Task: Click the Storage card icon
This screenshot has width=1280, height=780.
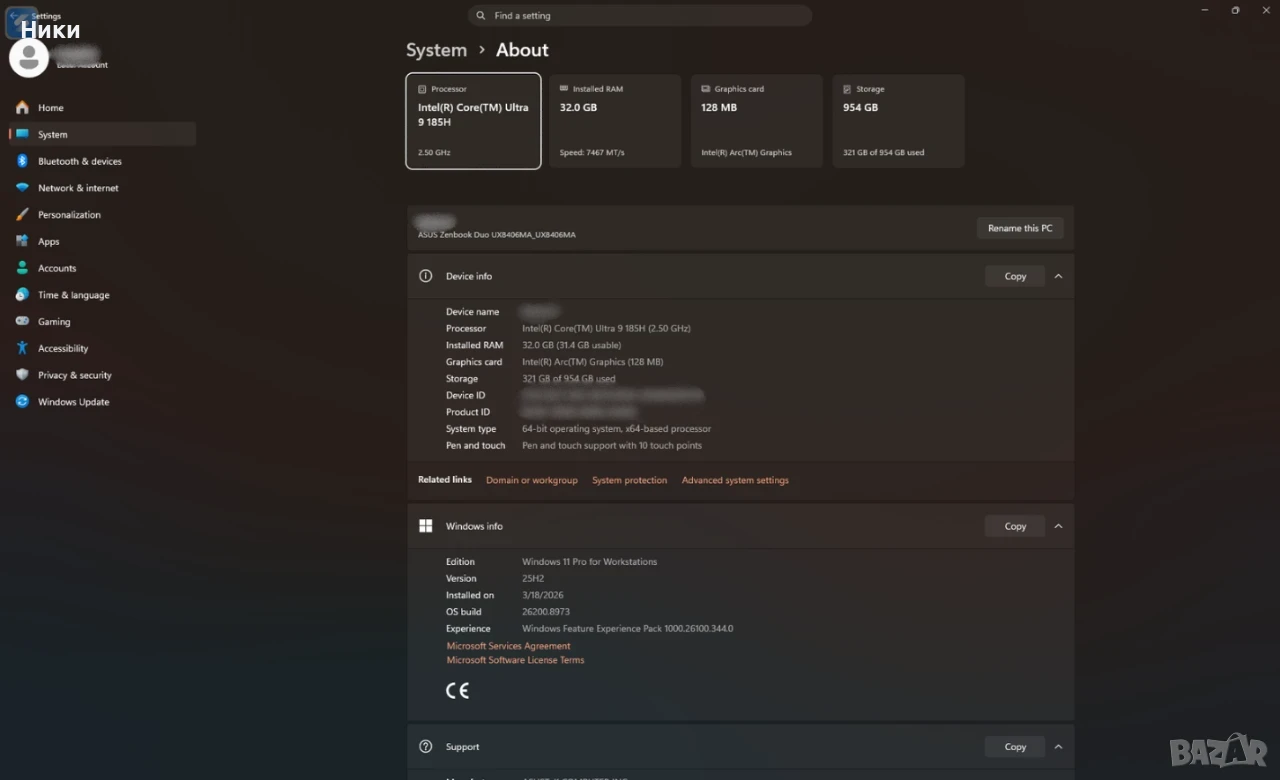Action: coord(848,89)
